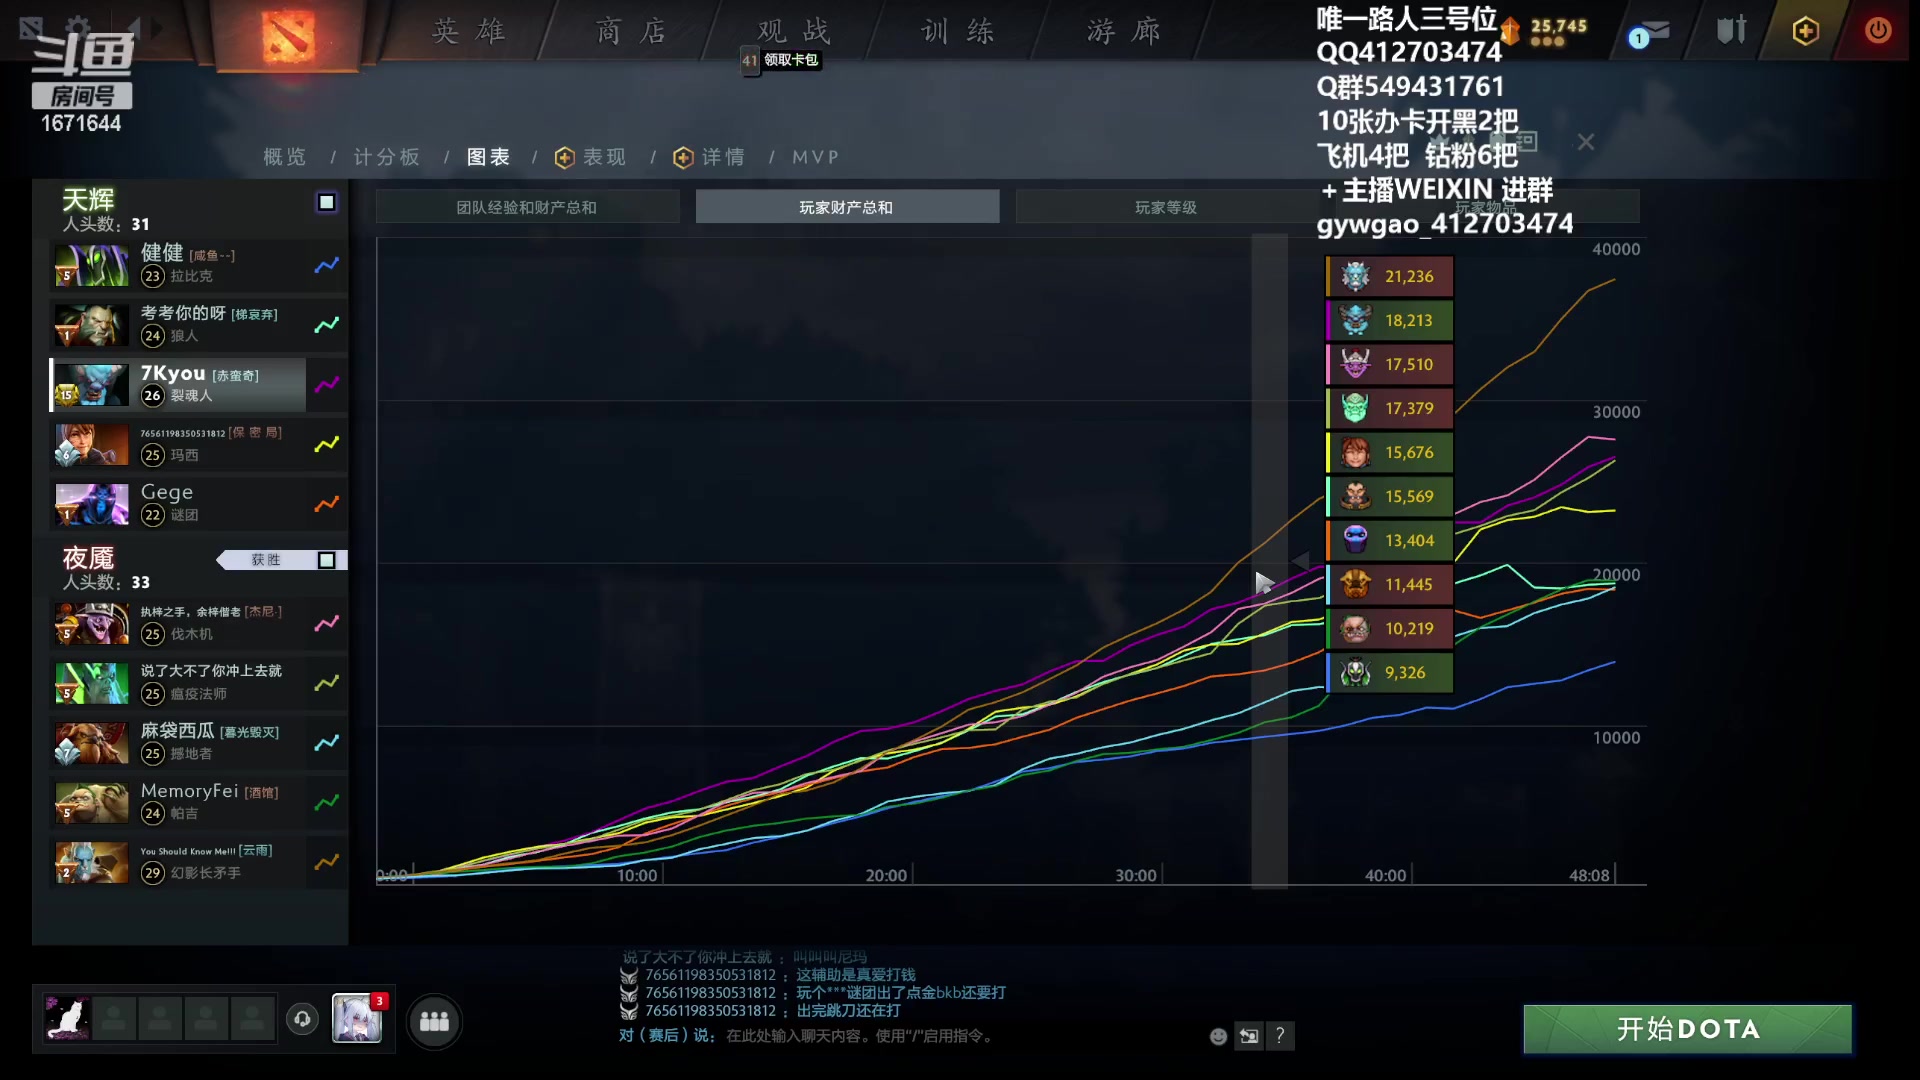
Task: Open the chat emoticon picker
Action: pos(1218,1036)
